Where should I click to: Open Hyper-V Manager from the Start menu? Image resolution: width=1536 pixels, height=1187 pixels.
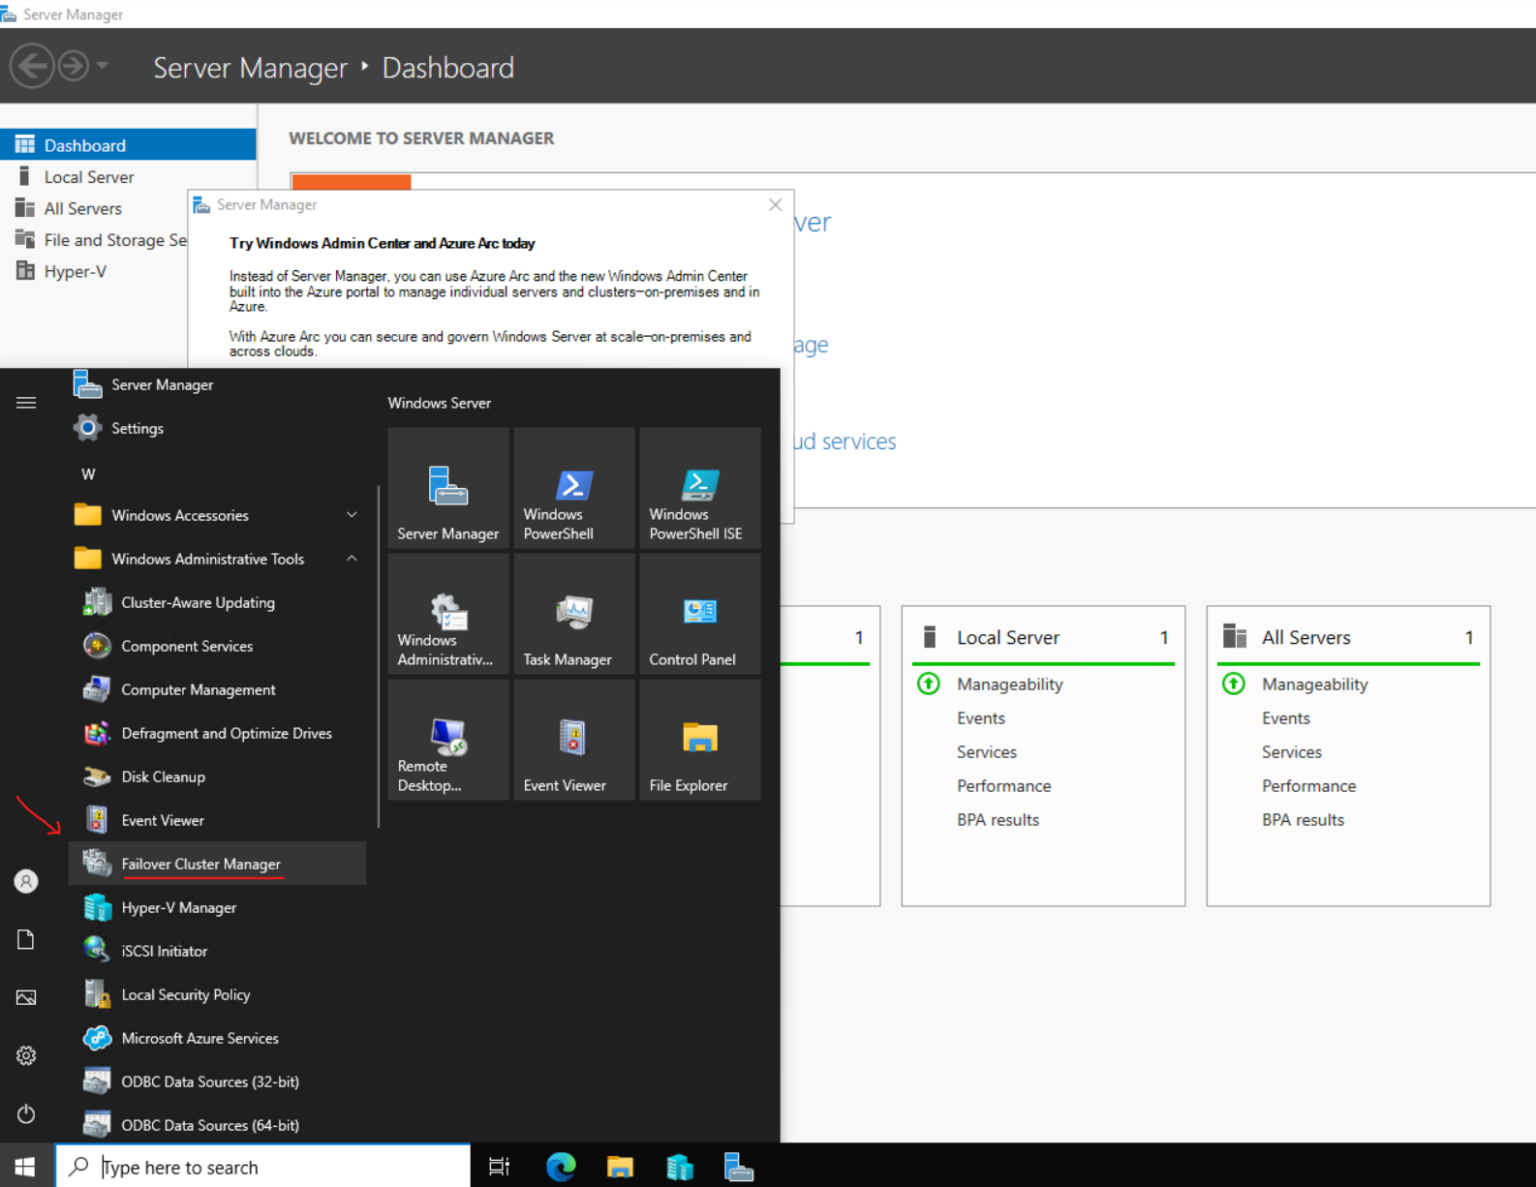pos(179,907)
